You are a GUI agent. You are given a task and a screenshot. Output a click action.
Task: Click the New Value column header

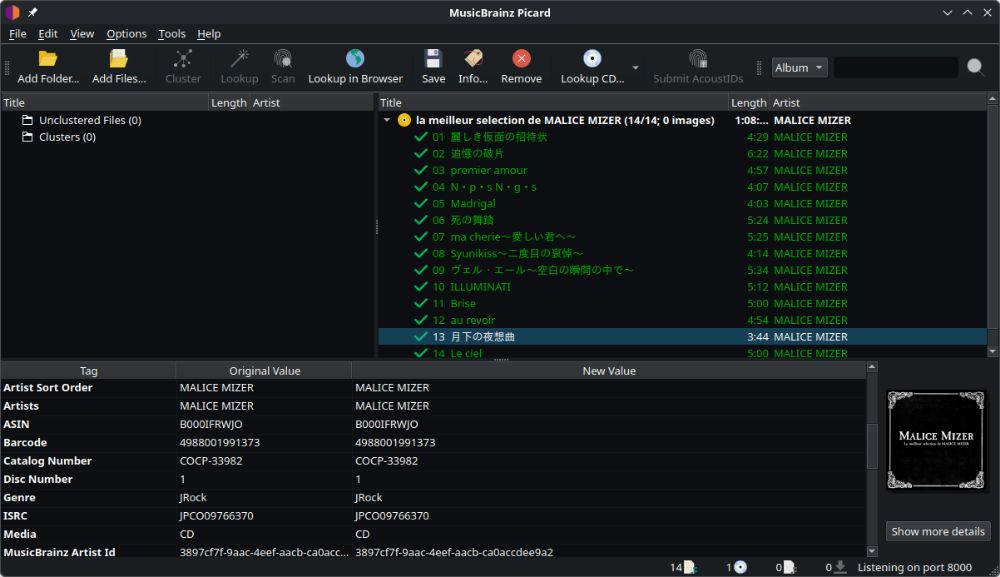608,370
